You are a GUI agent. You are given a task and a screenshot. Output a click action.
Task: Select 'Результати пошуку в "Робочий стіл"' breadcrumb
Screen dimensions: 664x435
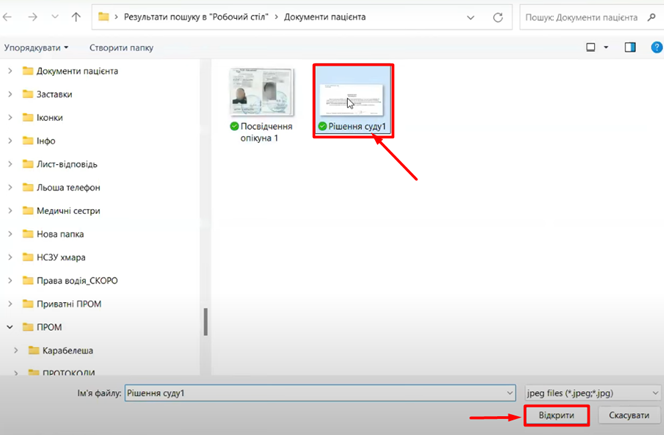tap(196, 17)
